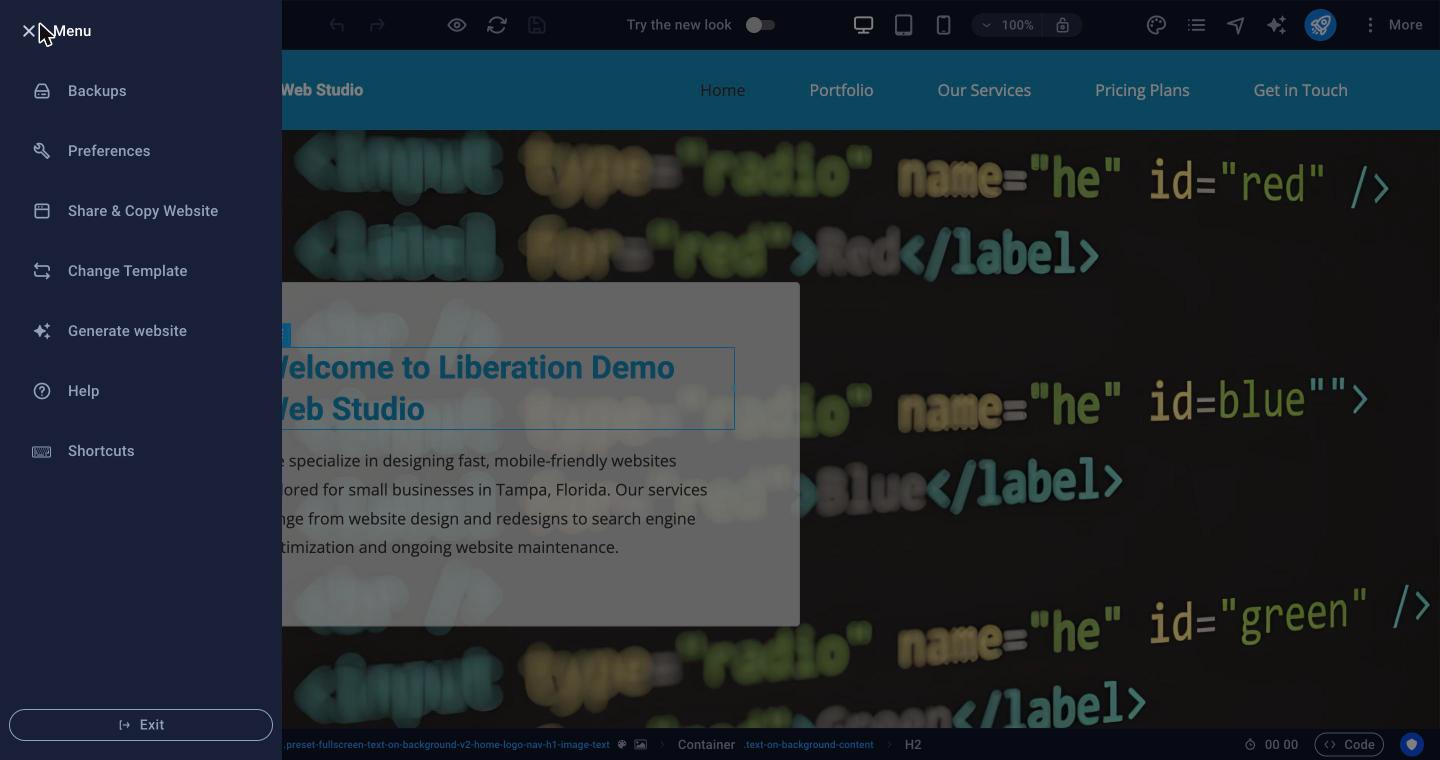Go to the Home nav link

pyautogui.click(x=722, y=90)
